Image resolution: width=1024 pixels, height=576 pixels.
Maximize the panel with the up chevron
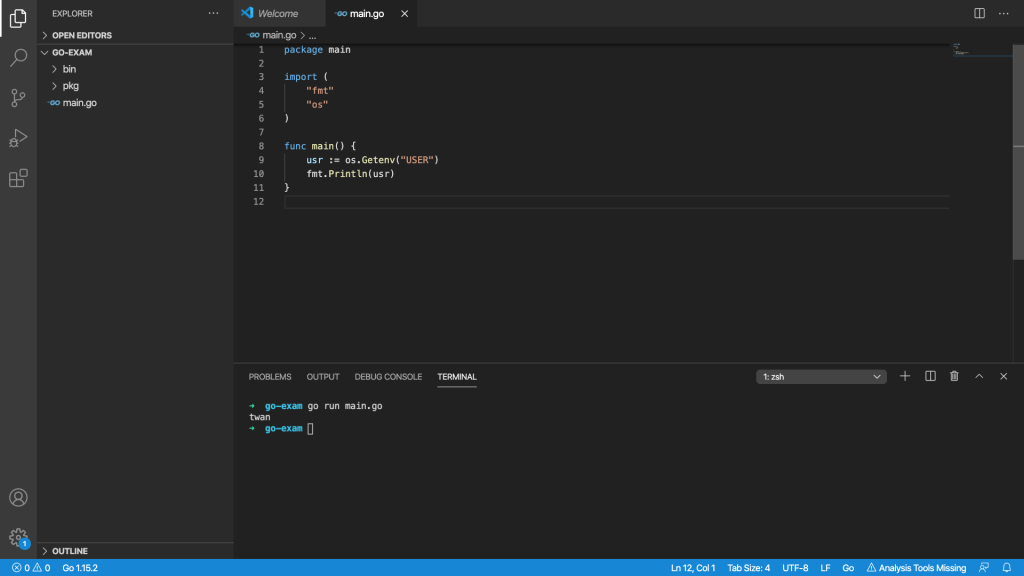[x=979, y=376]
